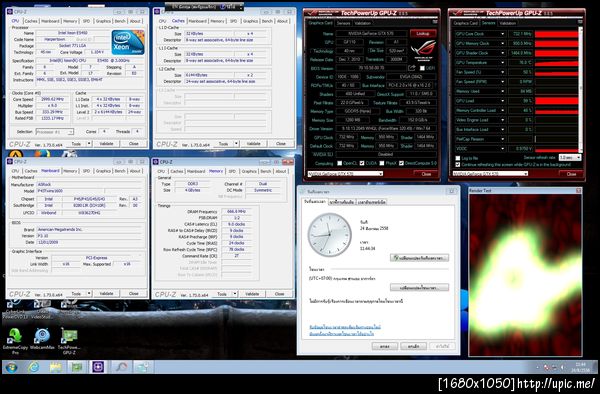Click the taskbar clock showing 11:44
The width and height of the screenshot is (600, 394).
pos(580,367)
